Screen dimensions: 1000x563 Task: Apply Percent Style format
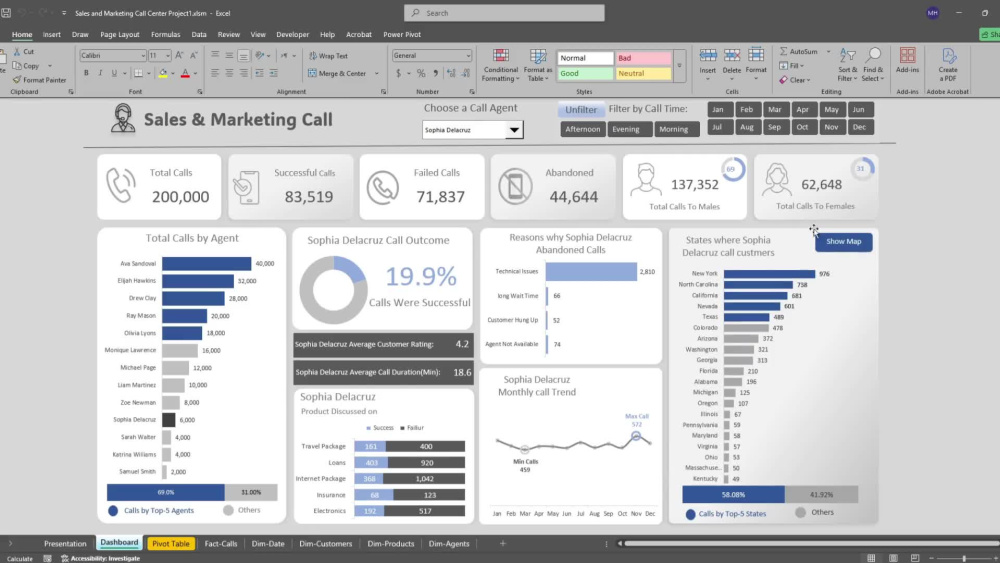(421, 73)
